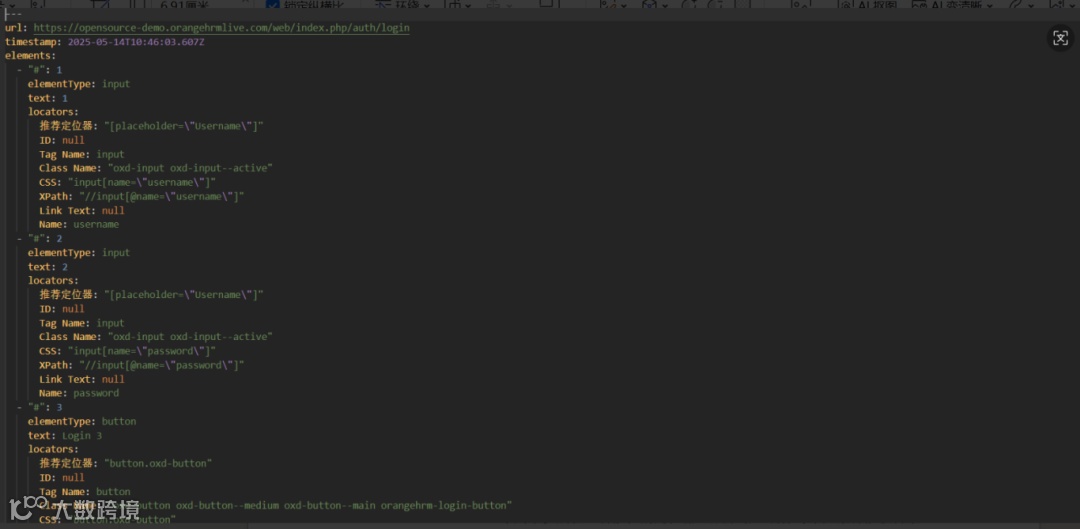This screenshot has width=1080, height=529.
Task: Select CSS value input[name="password"]
Action: pos(142,351)
